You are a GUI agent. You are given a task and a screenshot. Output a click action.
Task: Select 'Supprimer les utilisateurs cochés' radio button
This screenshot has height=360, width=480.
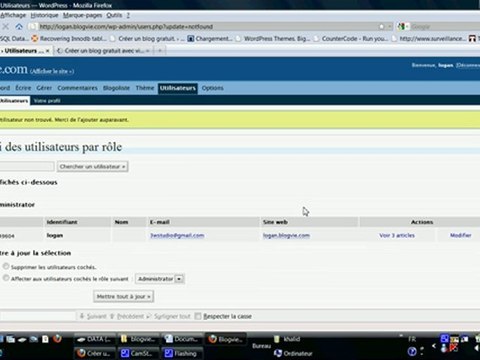pyautogui.click(x=6, y=266)
